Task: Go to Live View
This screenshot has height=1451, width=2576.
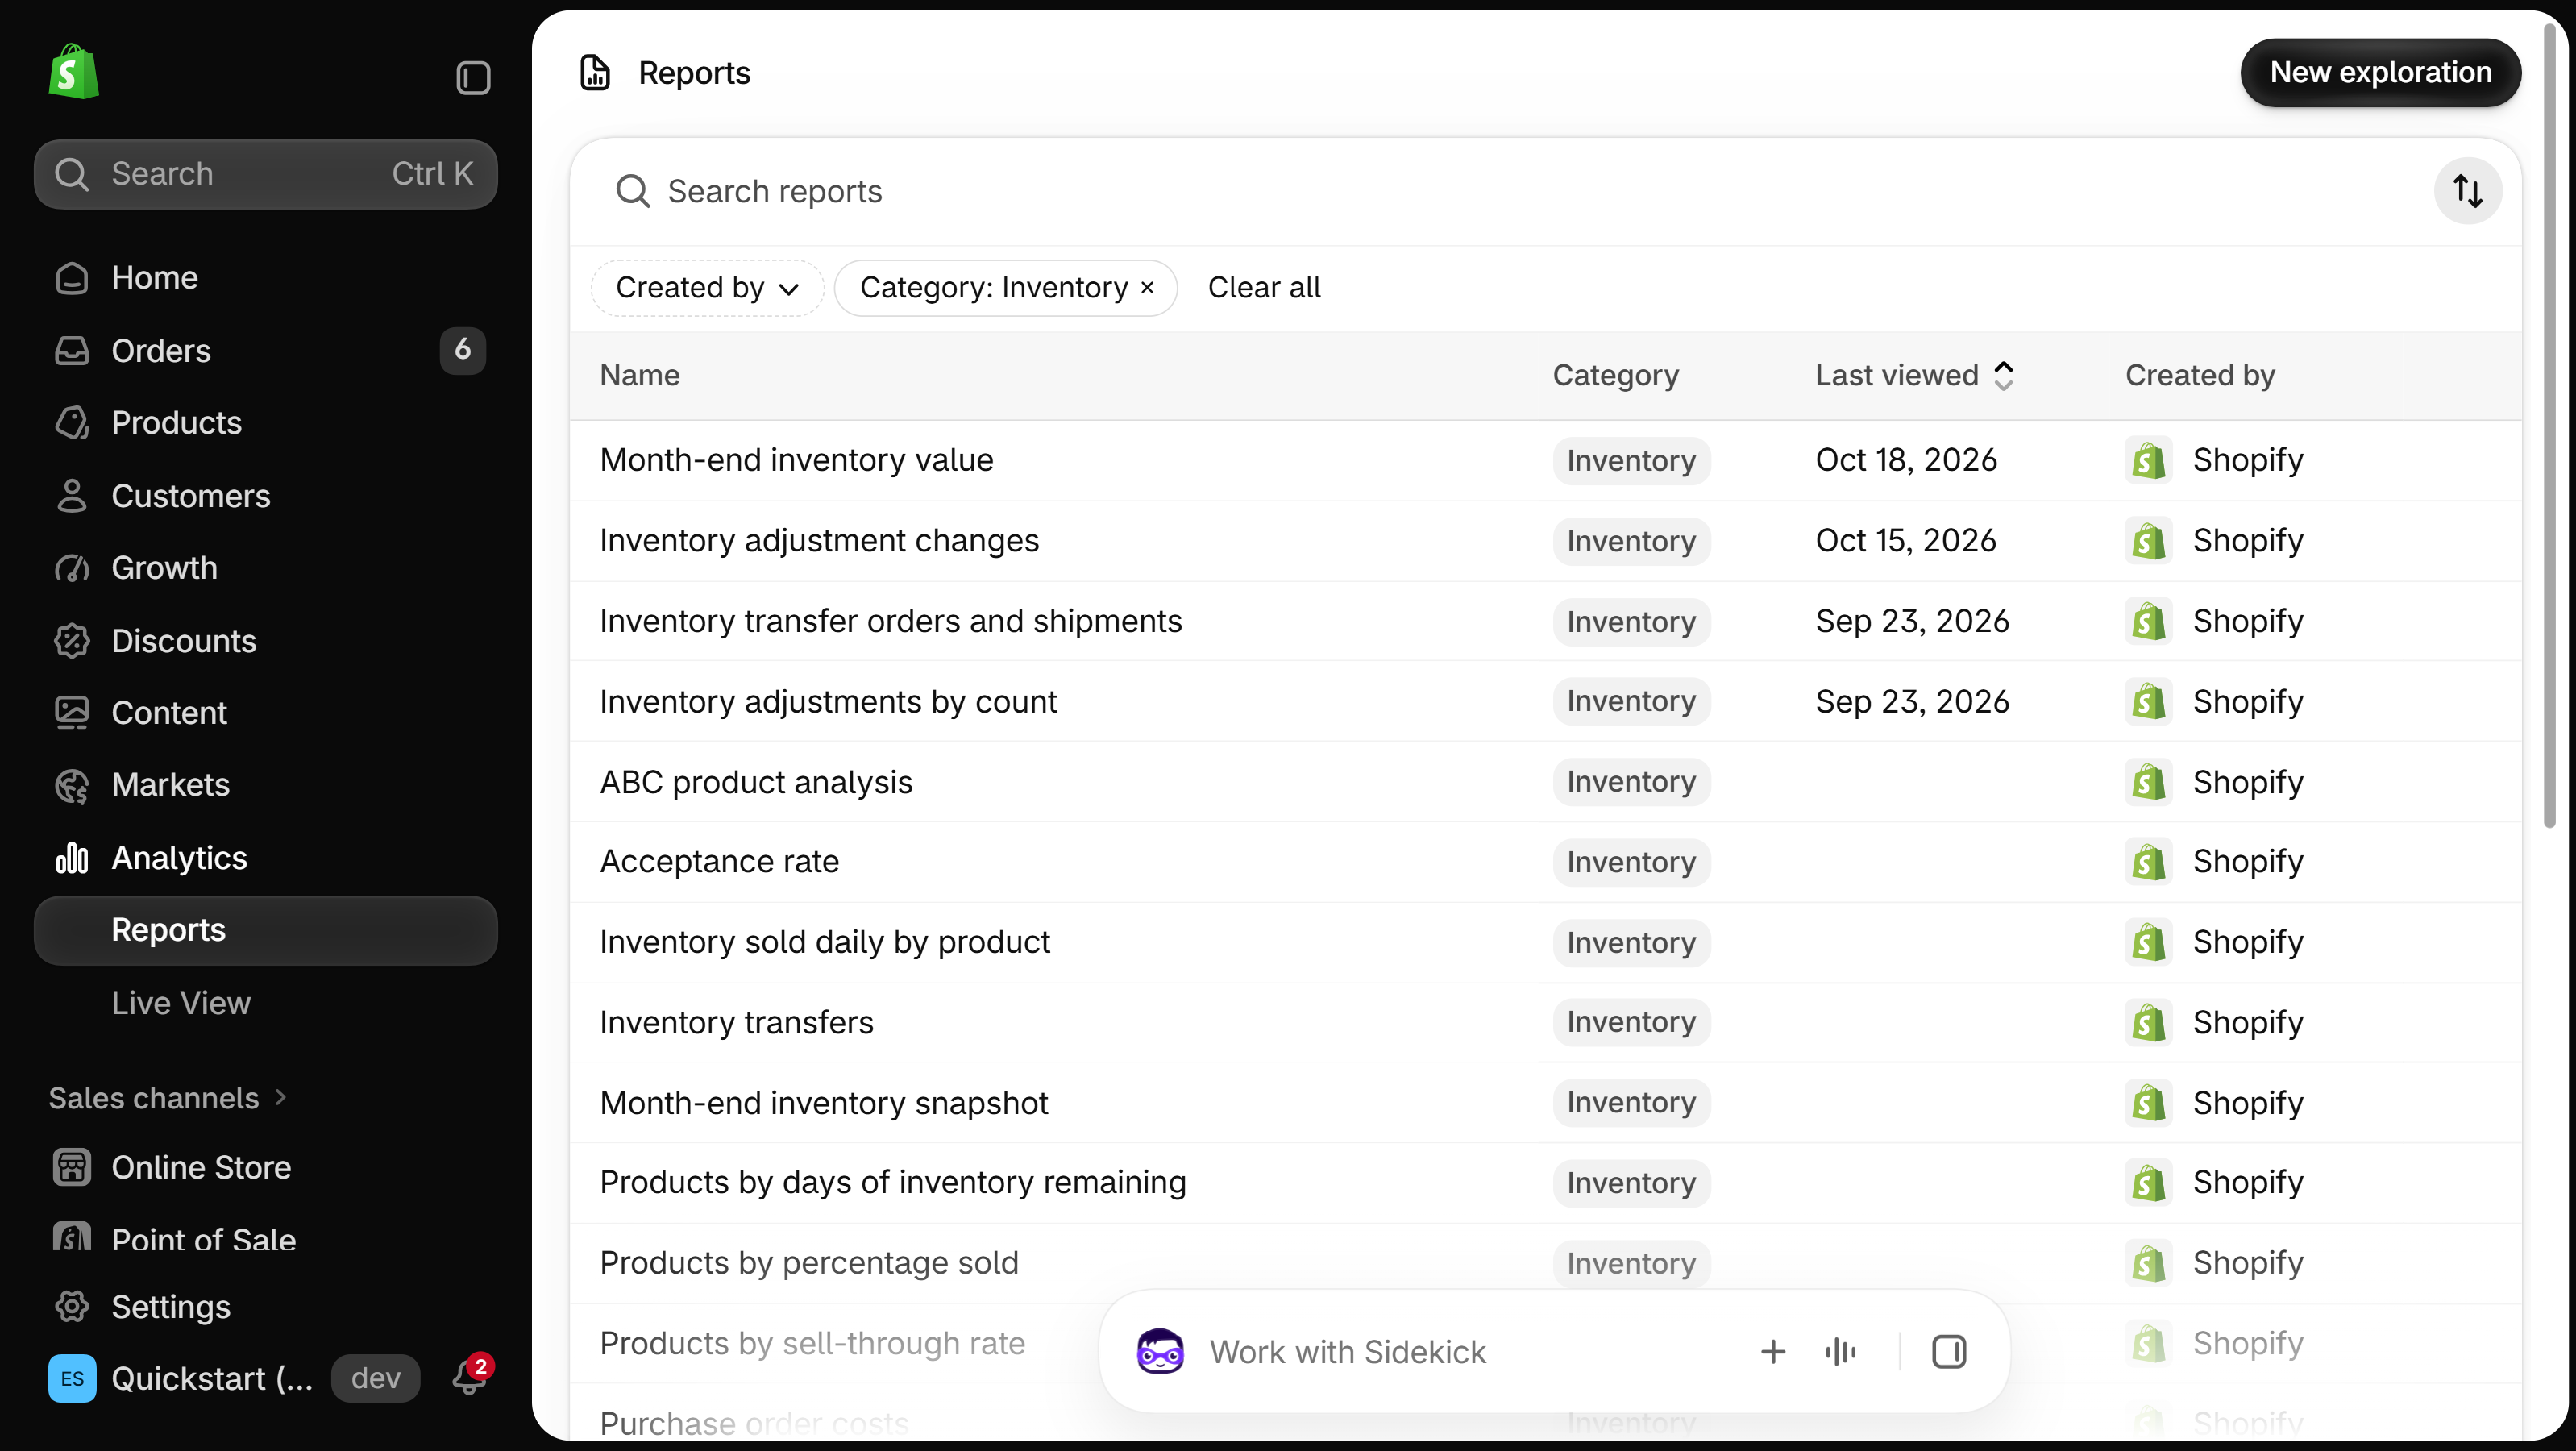Action: point(181,1003)
